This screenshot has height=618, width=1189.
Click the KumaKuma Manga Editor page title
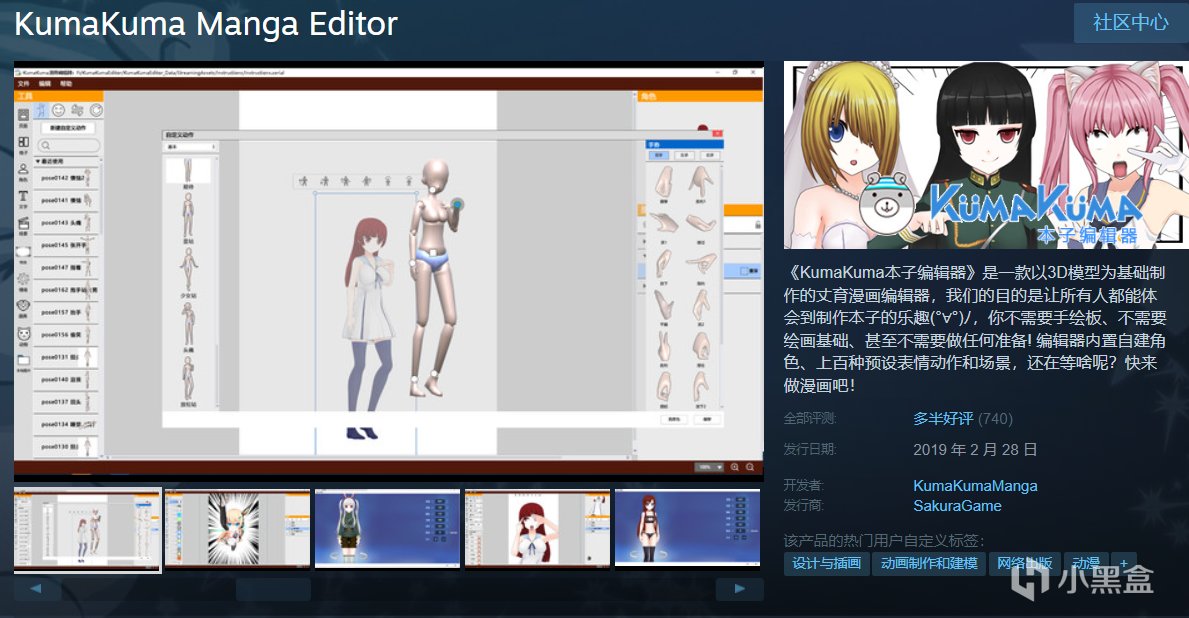pyautogui.click(x=205, y=24)
